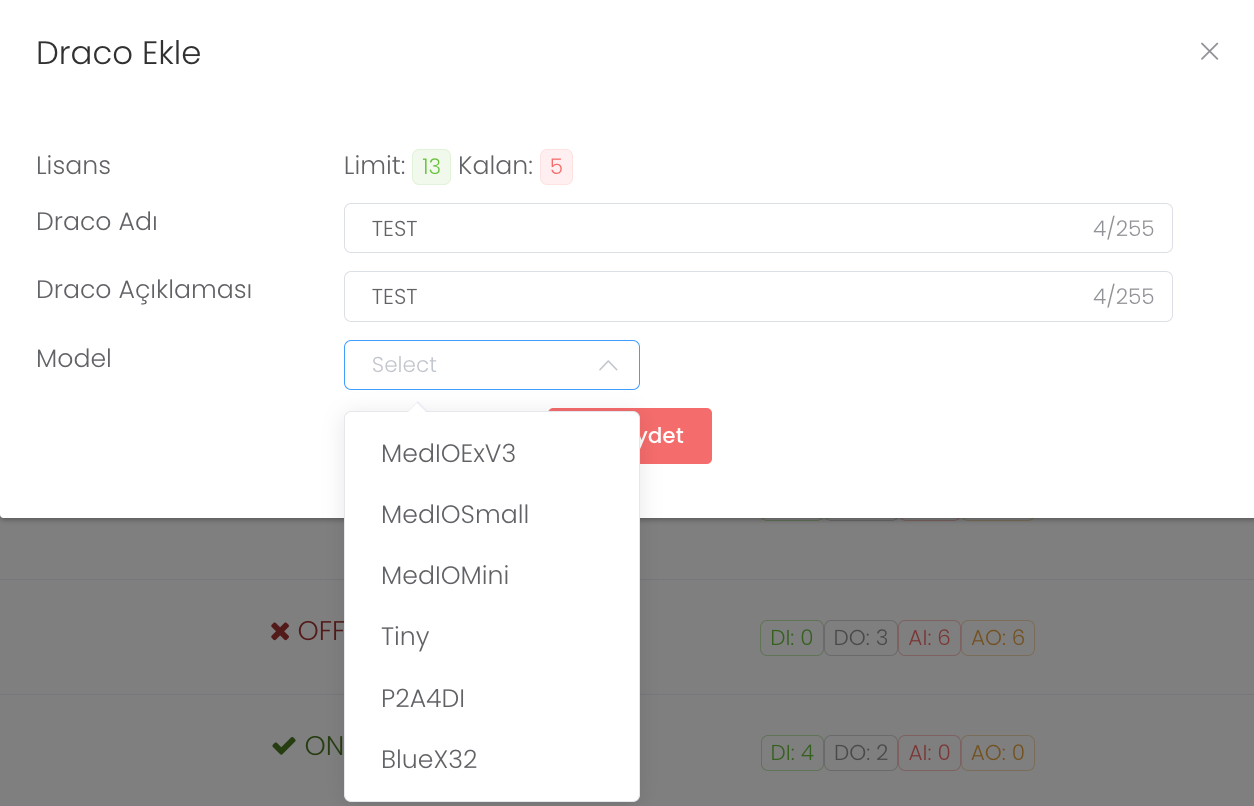Click the red OFF cross icon

point(280,632)
